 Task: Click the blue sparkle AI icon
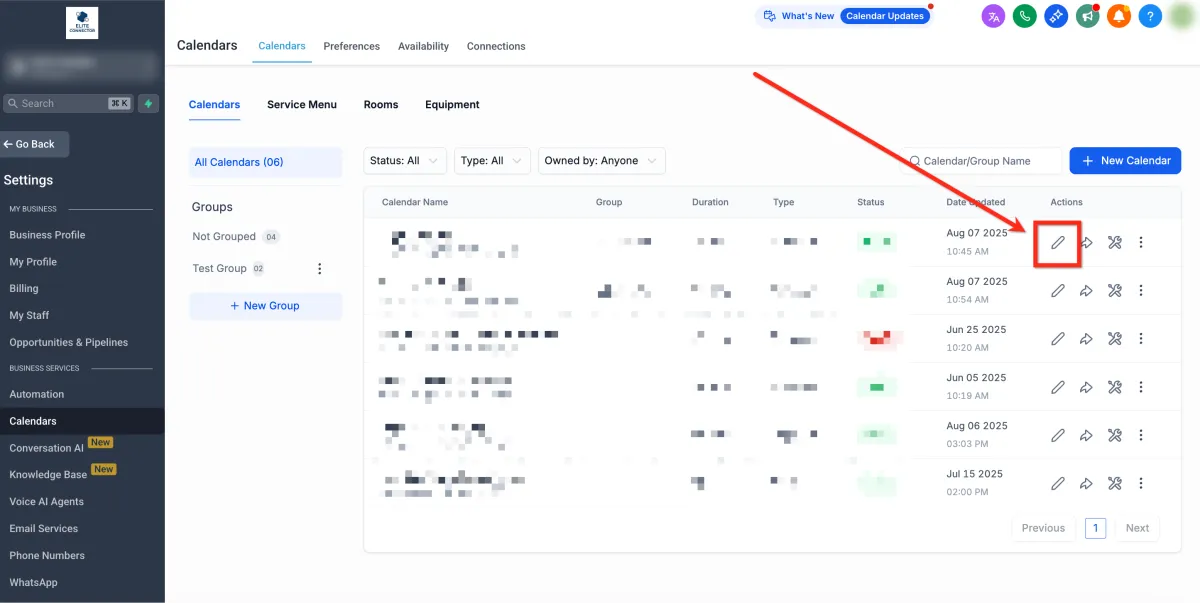pyautogui.click(x=1056, y=16)
